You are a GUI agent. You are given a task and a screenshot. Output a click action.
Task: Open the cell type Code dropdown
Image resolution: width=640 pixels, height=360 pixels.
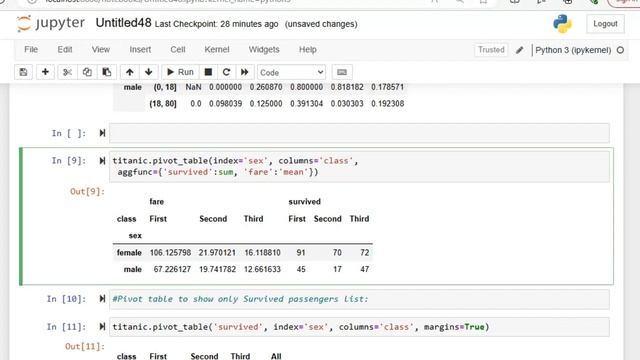point(291,72)
